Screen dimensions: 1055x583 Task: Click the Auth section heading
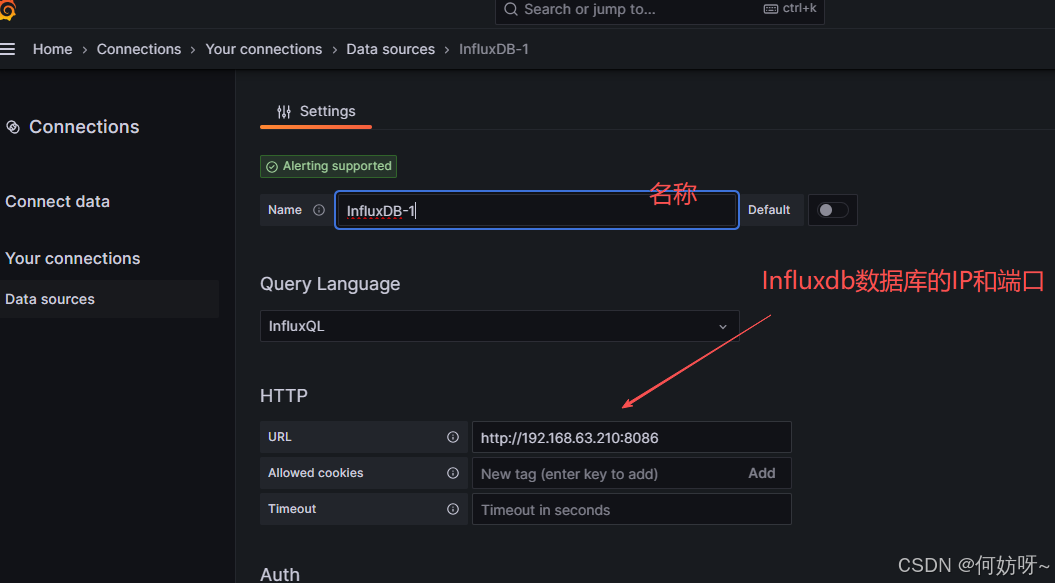pyautogui.click(x=280, y=574)
